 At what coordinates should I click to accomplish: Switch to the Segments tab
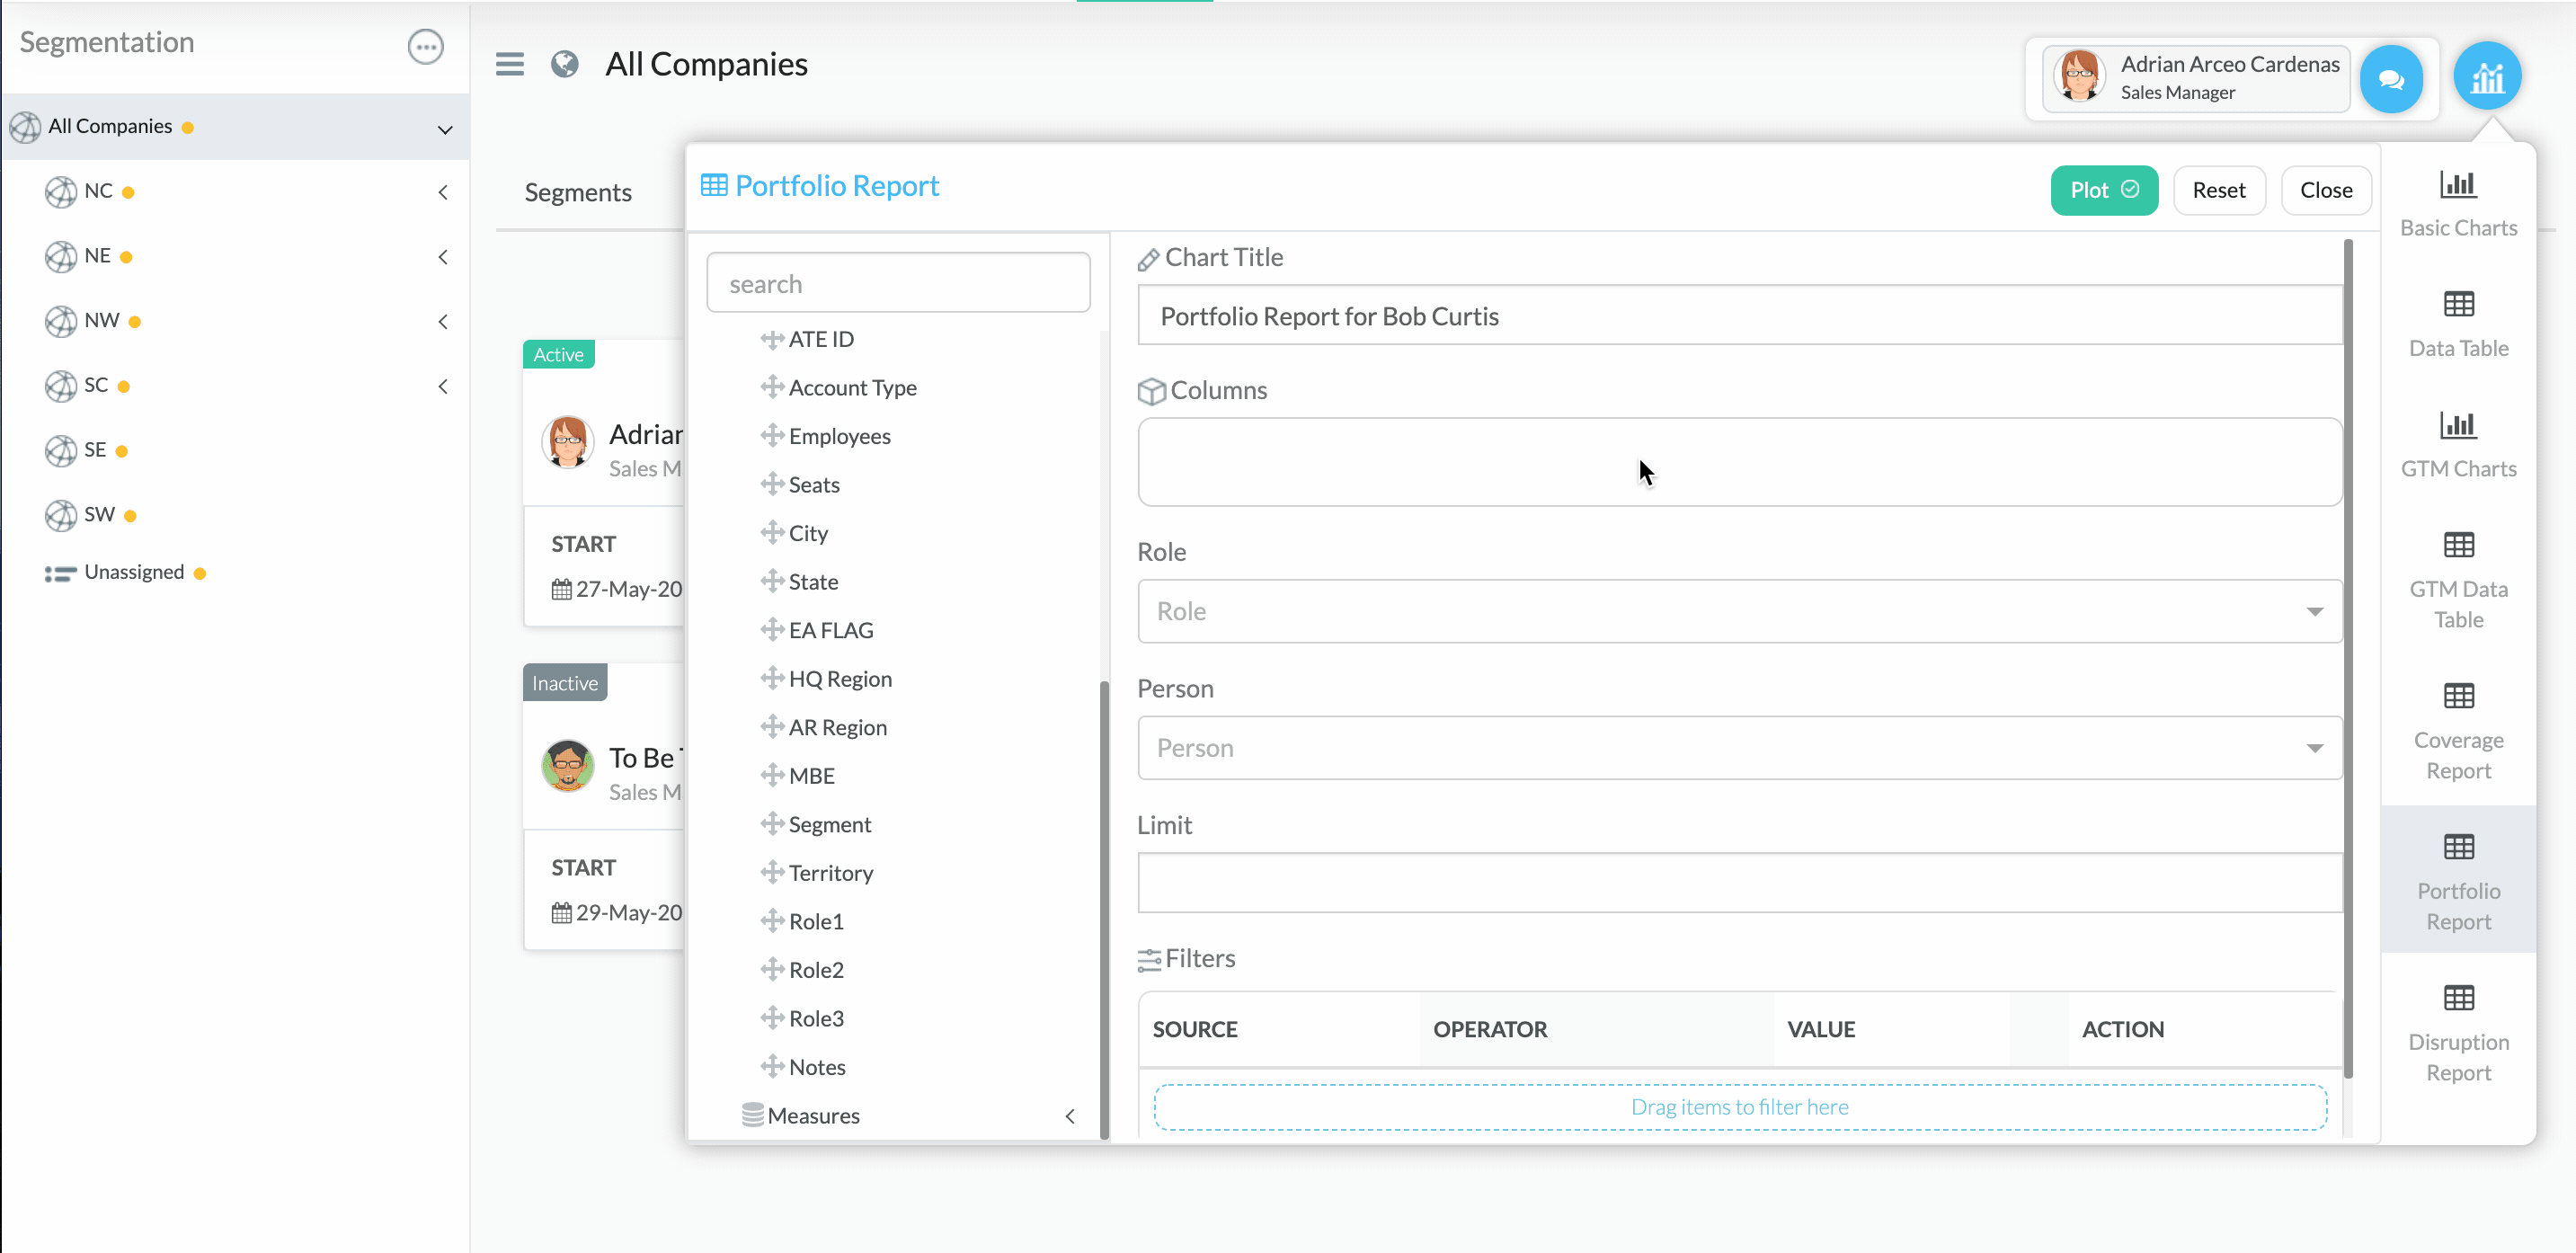pyautogui.click(x=577, y=192)
